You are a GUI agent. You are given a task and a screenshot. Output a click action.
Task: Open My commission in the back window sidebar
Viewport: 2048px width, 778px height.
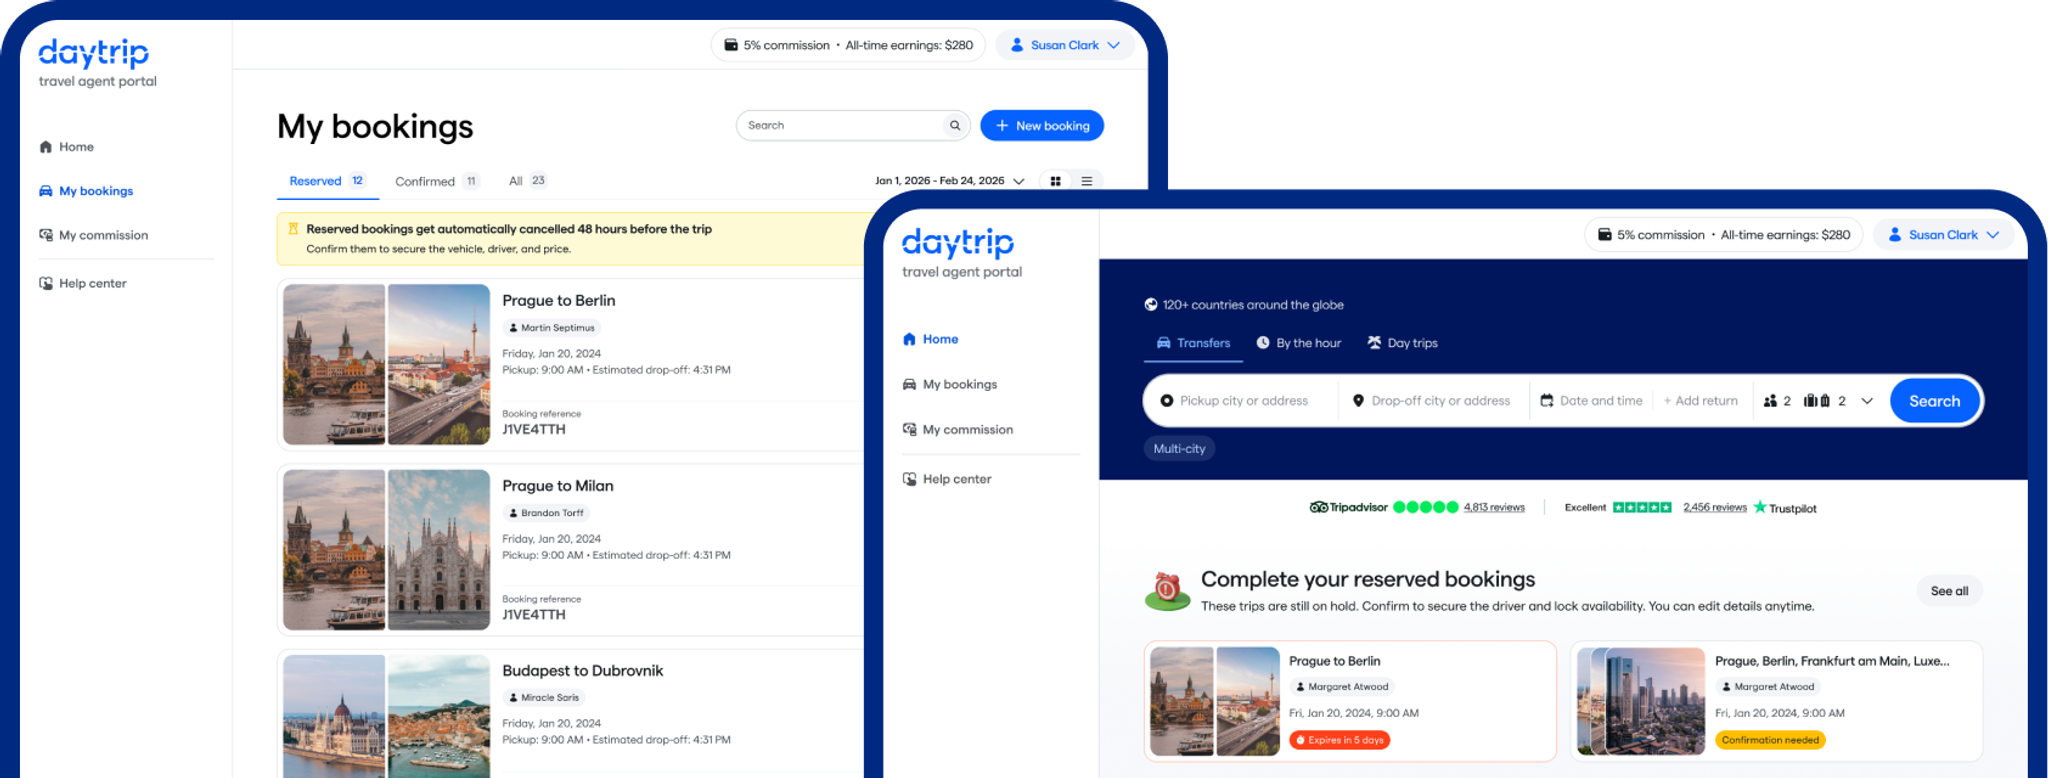(94, 235)
